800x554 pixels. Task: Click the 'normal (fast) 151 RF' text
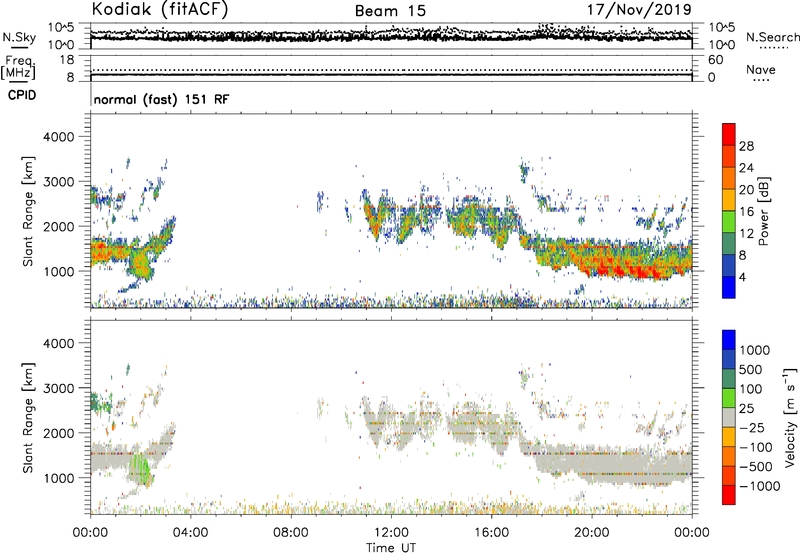pos(161,99)
